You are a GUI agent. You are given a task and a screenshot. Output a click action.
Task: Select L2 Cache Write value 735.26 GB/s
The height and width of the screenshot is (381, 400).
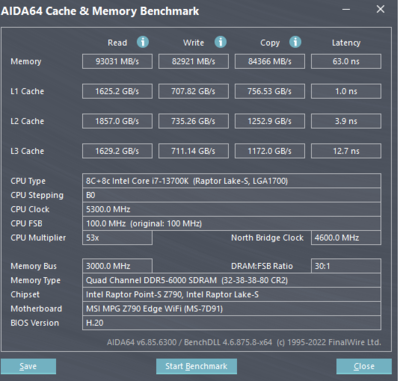coord(193,121)
